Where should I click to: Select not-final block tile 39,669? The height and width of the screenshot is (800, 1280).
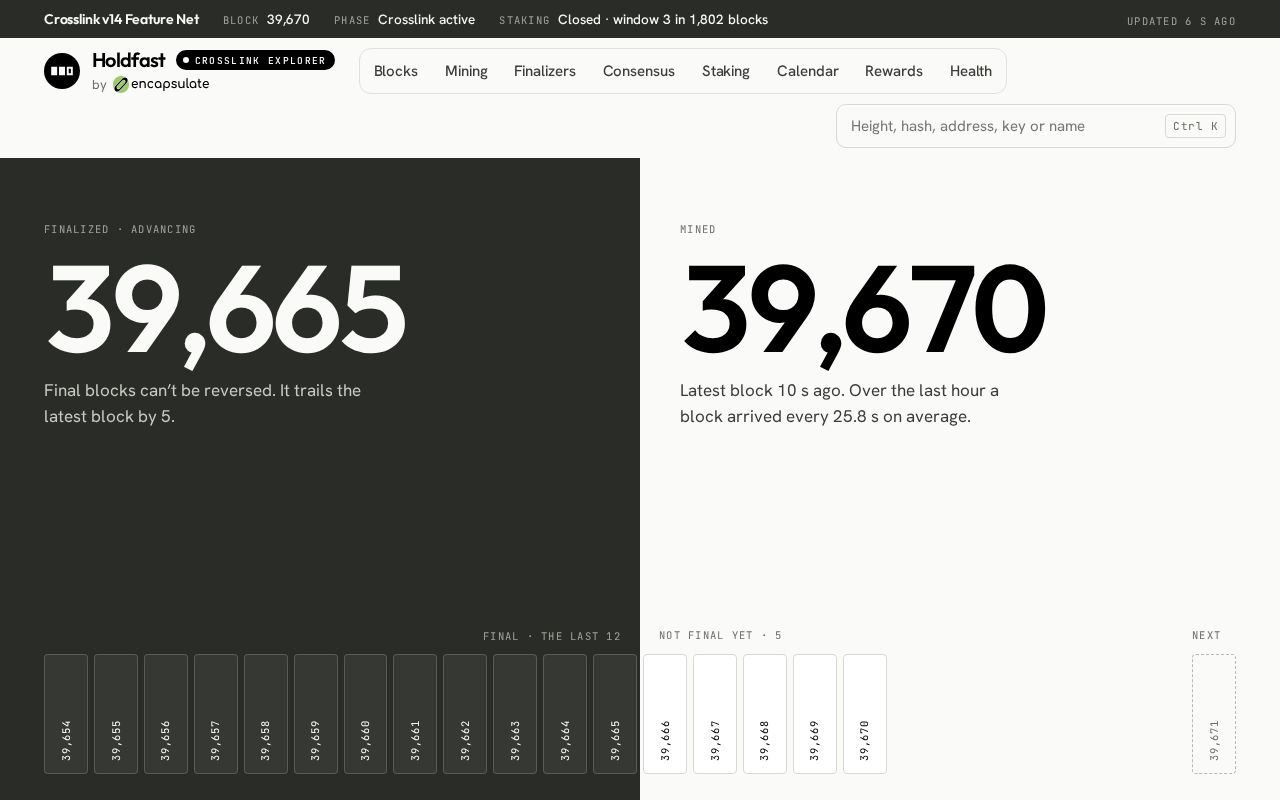[x=815, y=714]
